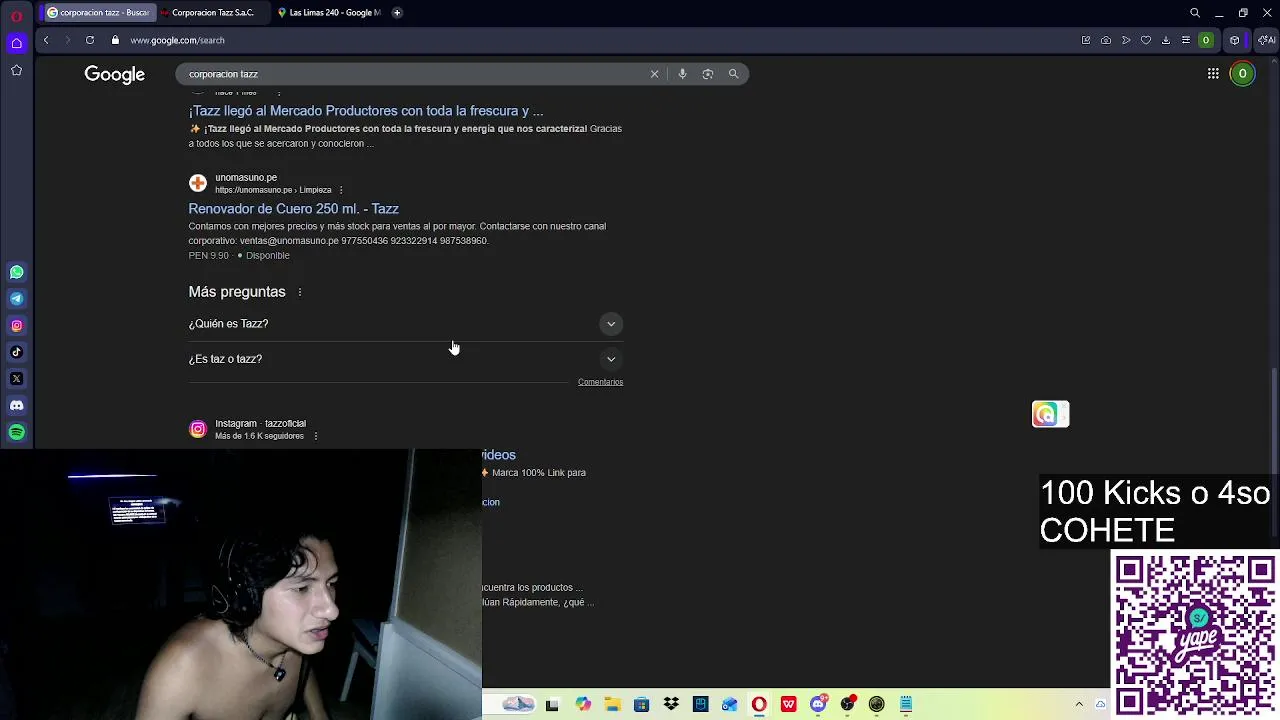Open the Renovador de Cuero 250 ml. - Tazz link
The image size is (1280, 720).
(x=294, y=209)
